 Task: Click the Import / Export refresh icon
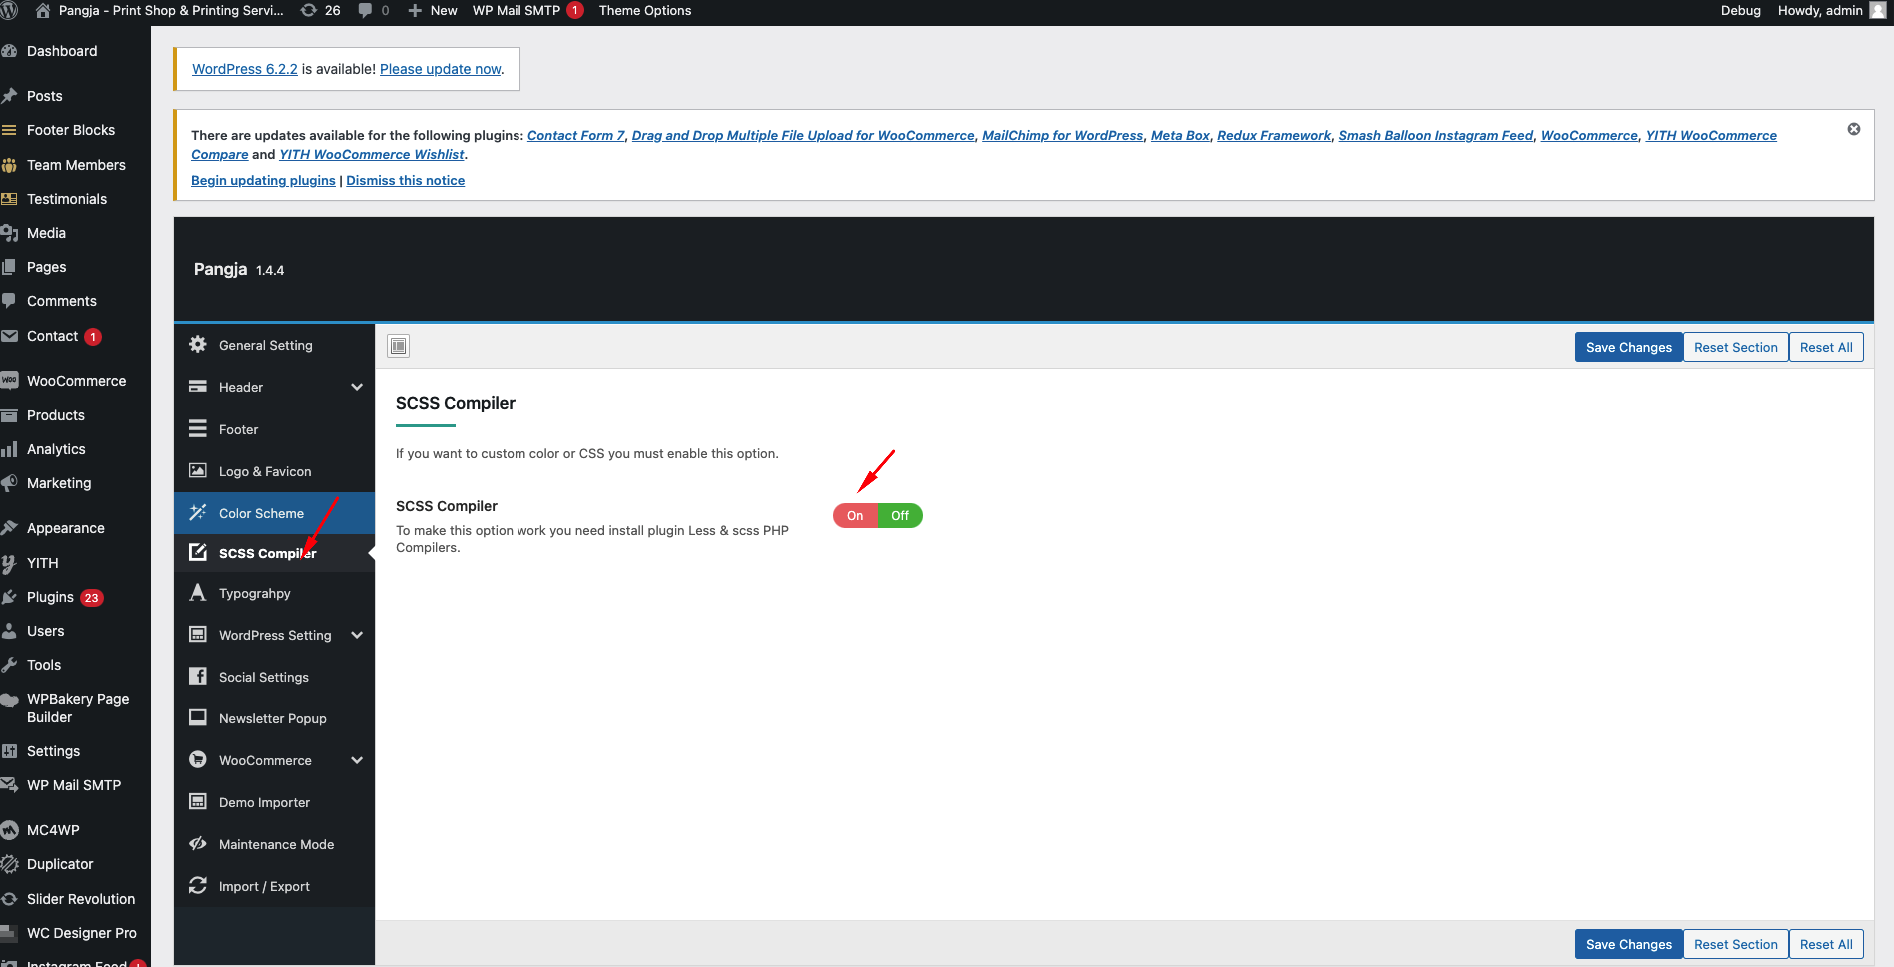coord(198,885)
